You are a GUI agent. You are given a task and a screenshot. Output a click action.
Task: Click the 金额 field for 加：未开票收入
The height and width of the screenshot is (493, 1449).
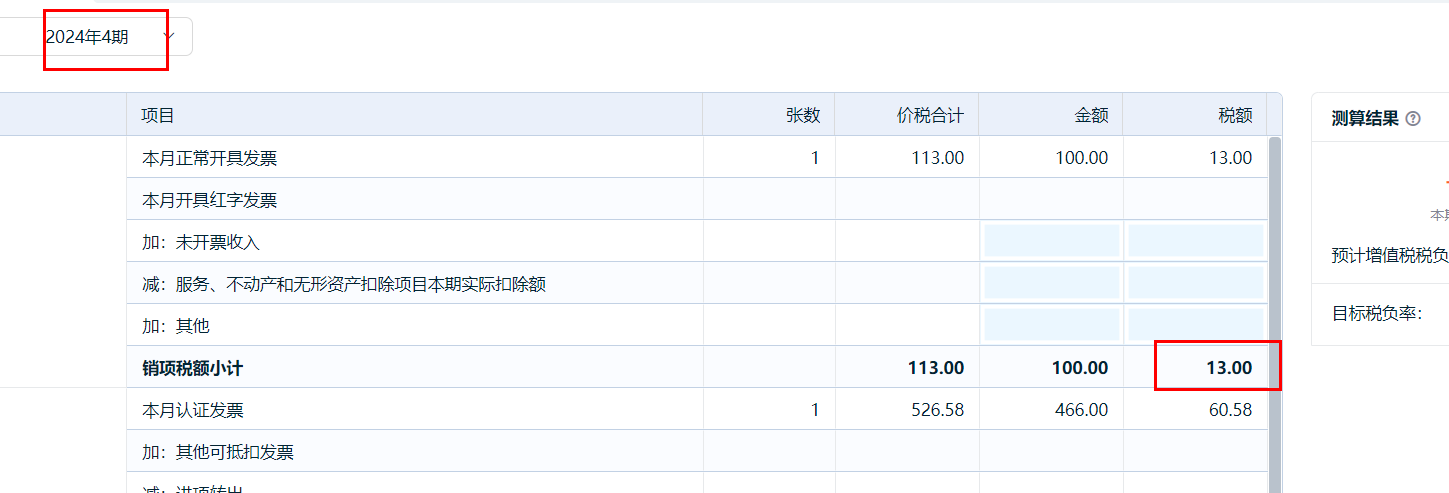pos(1051,241)
